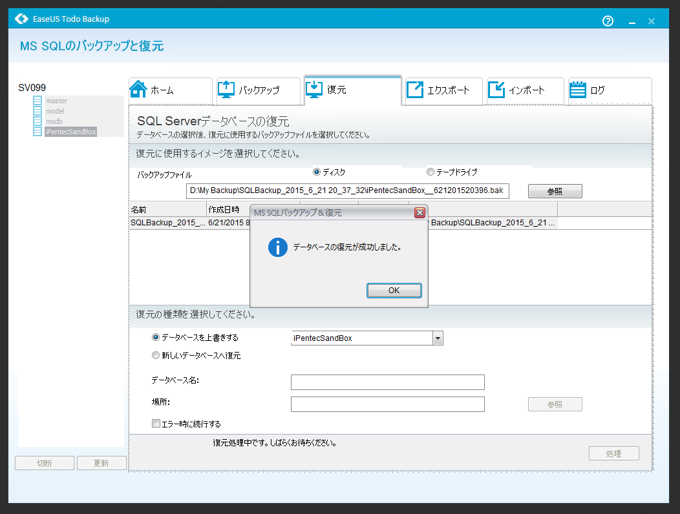The height and width of the screenshot is (514, 680).
Task: Open the エクスポート tab
Action: (444, 90)
